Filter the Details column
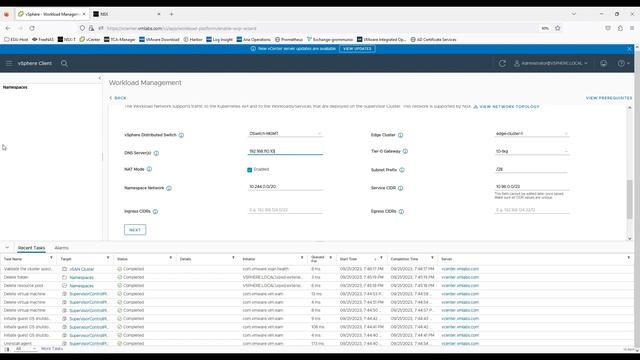Image resolution: width=640 pixels, height=360 pixels. (x=233, y=258)
